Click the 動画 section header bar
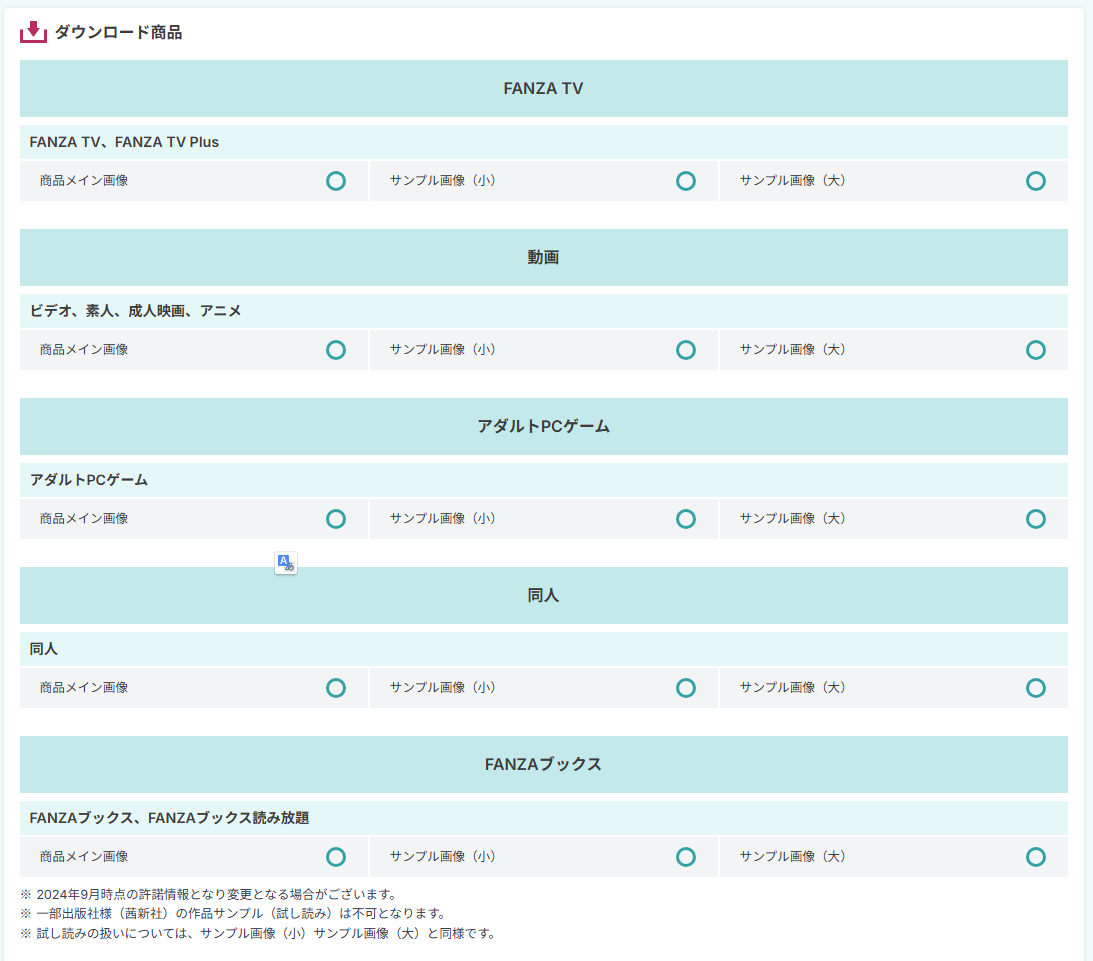Image resolution: width=1093 pixels, height=961 pixels. pos(543,258)
